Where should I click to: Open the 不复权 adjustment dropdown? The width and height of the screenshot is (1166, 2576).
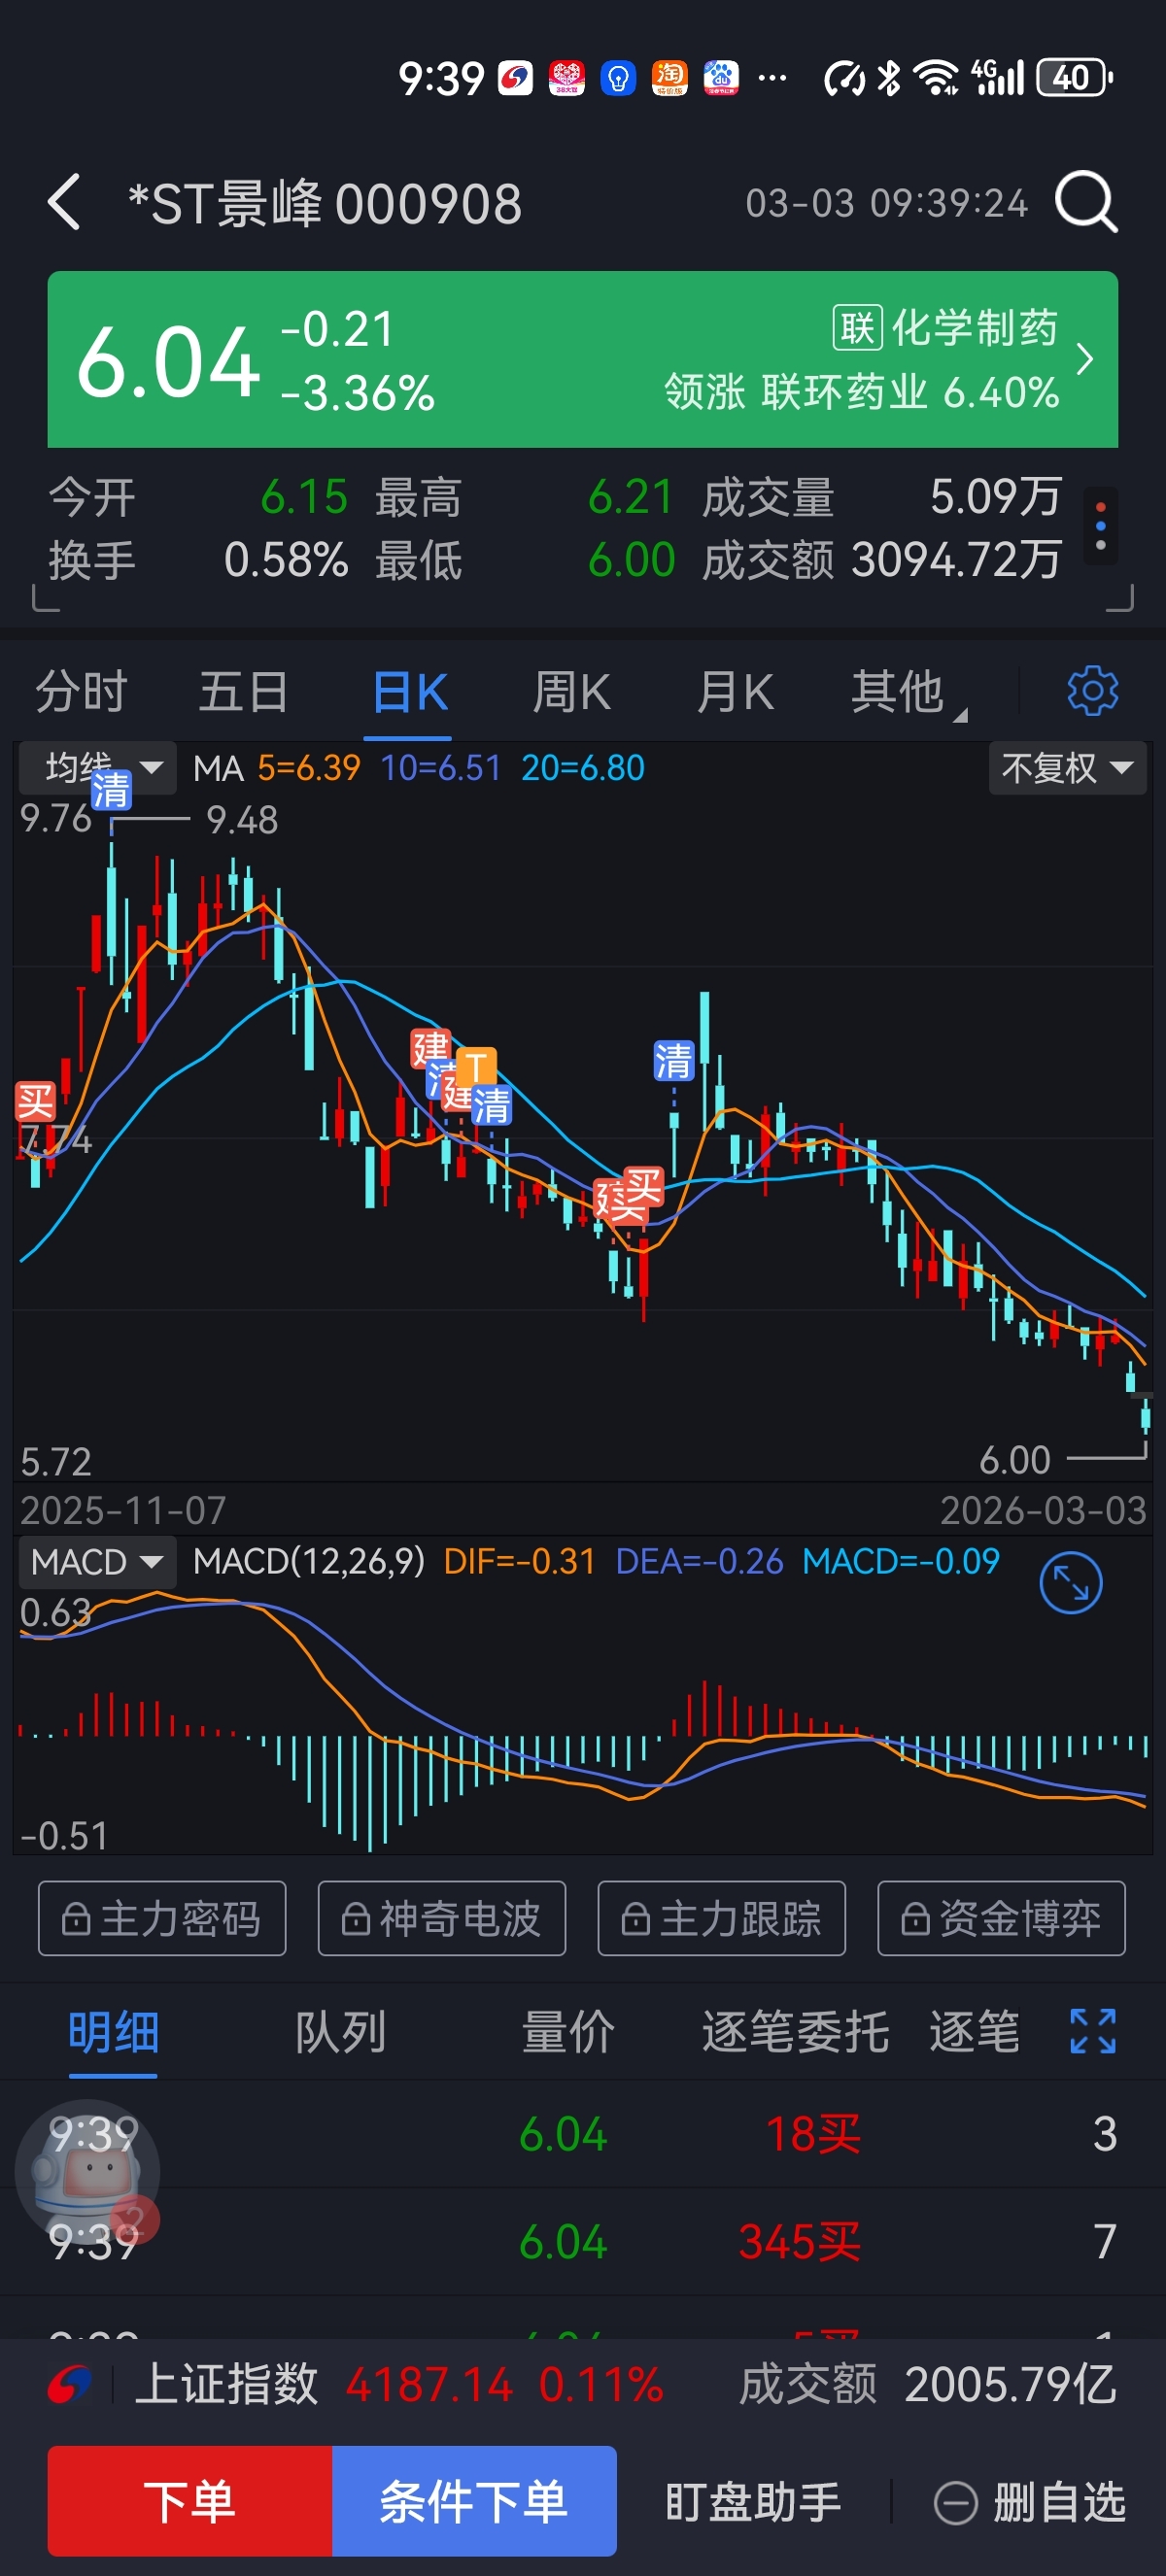pyautogui.click(x=1067, y=768)
